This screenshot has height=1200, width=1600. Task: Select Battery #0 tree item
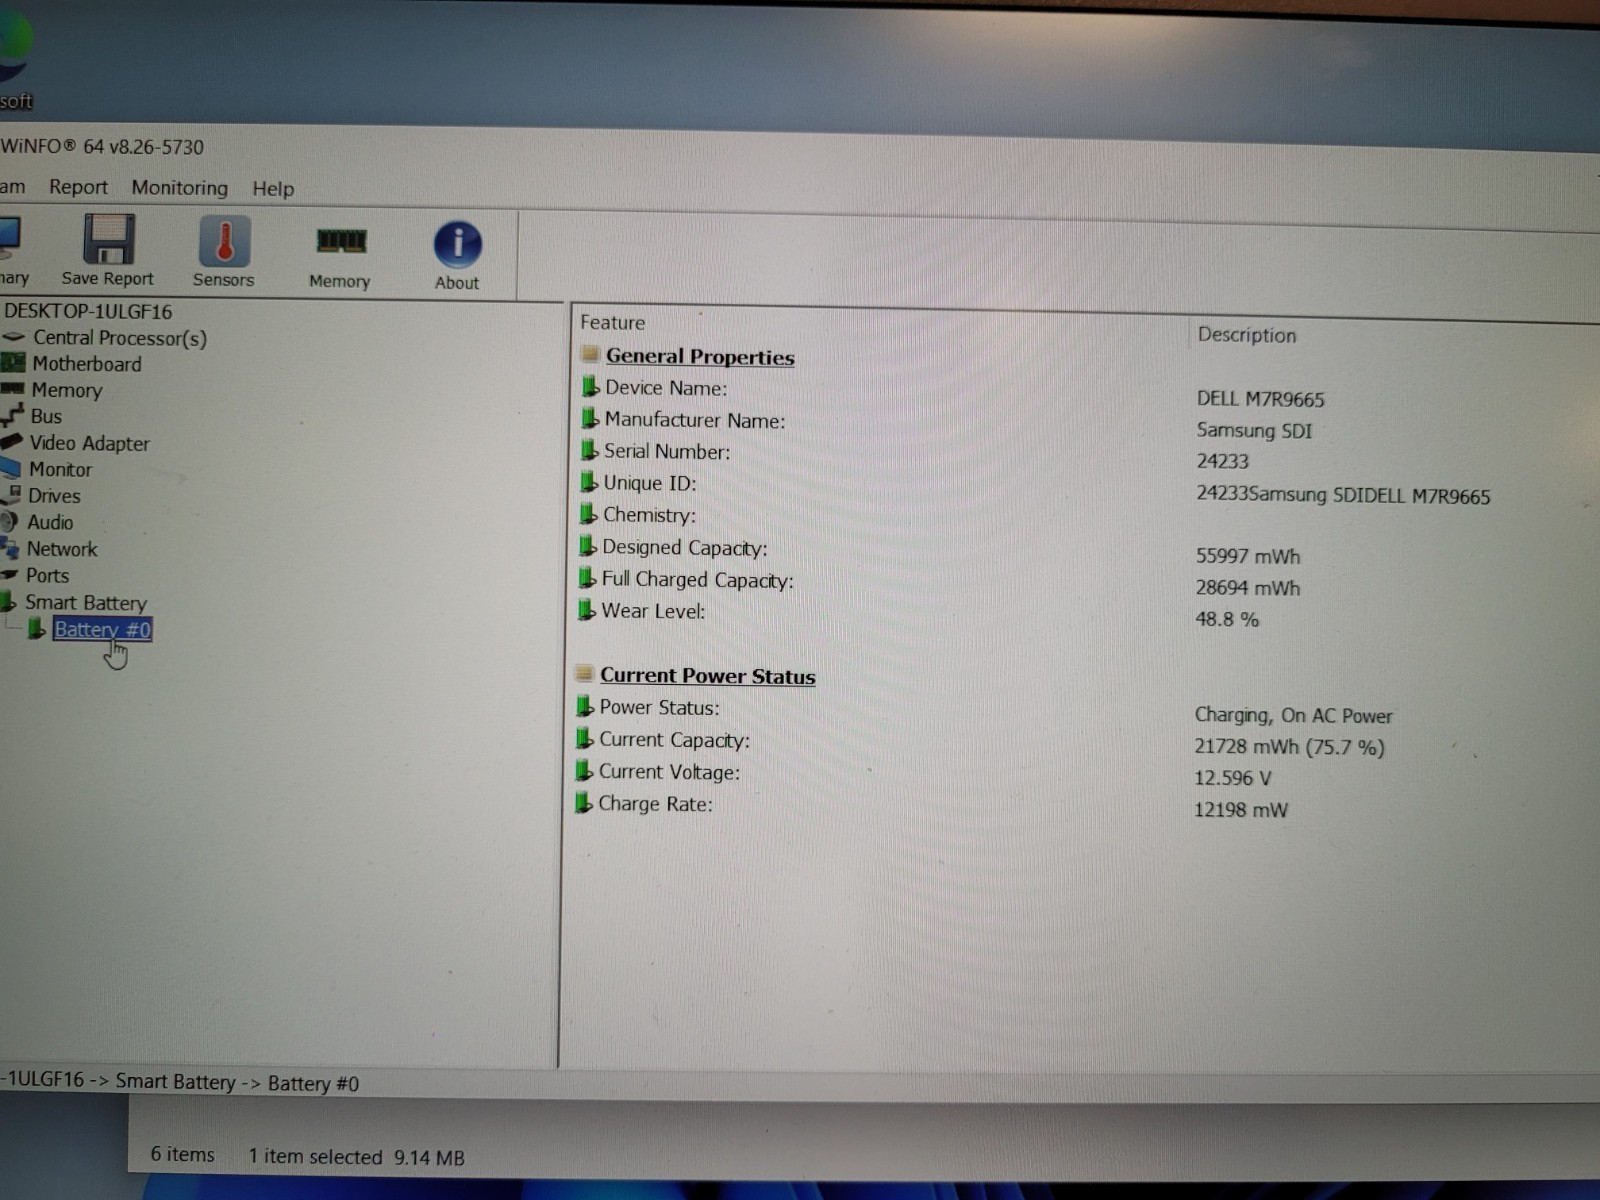click(x=102, y=630)
